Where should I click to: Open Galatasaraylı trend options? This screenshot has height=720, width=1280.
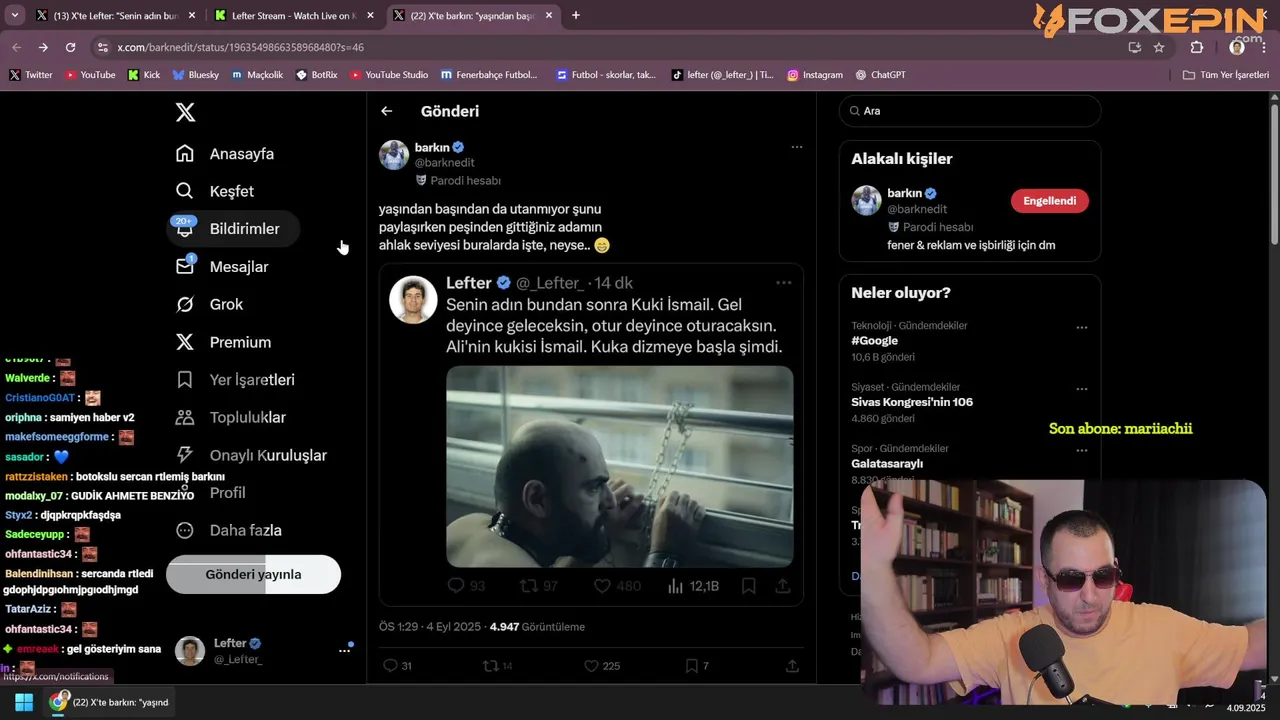tap(1082, 451)
